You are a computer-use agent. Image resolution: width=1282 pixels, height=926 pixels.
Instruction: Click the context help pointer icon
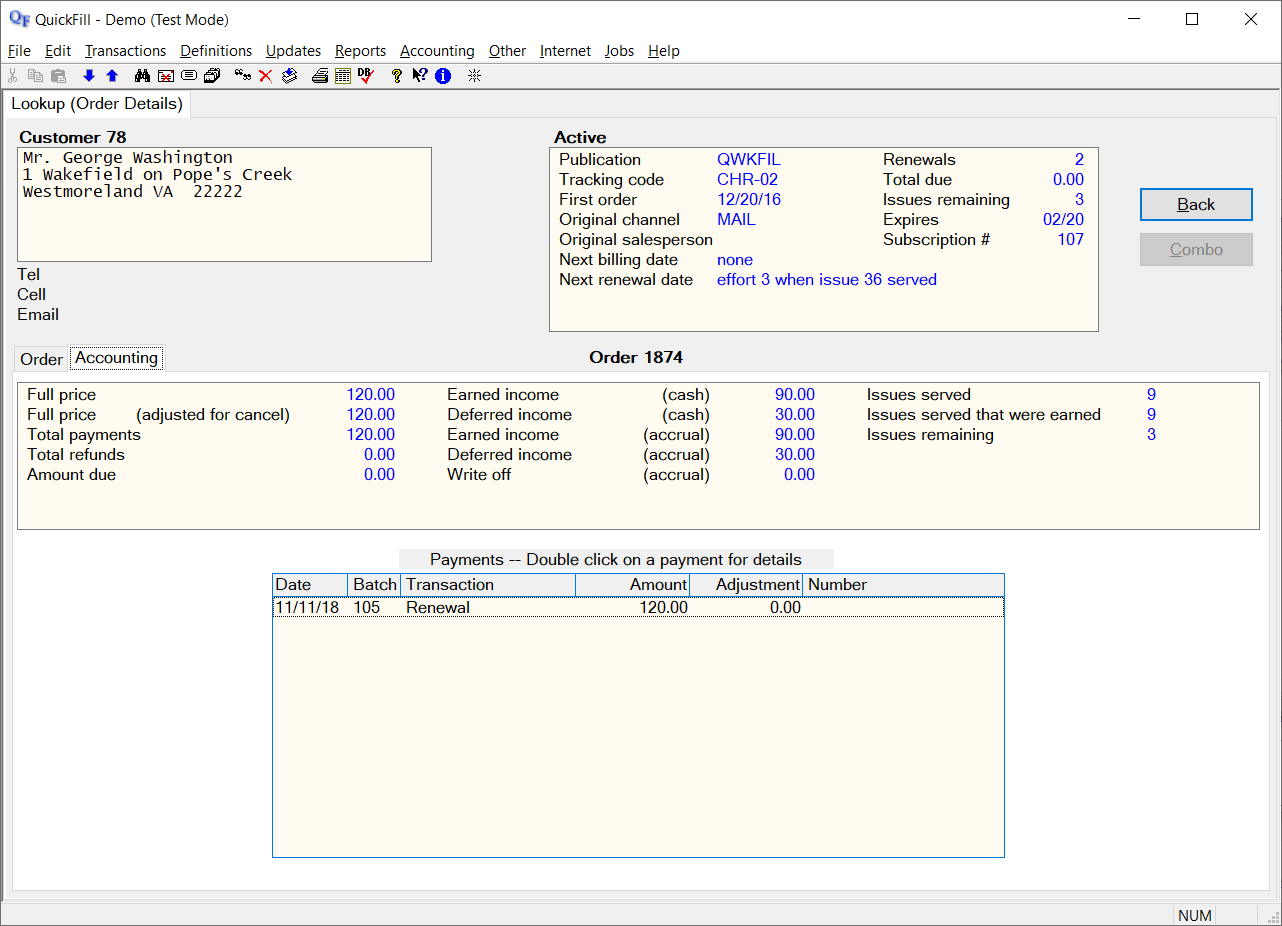tap(420, 76)
